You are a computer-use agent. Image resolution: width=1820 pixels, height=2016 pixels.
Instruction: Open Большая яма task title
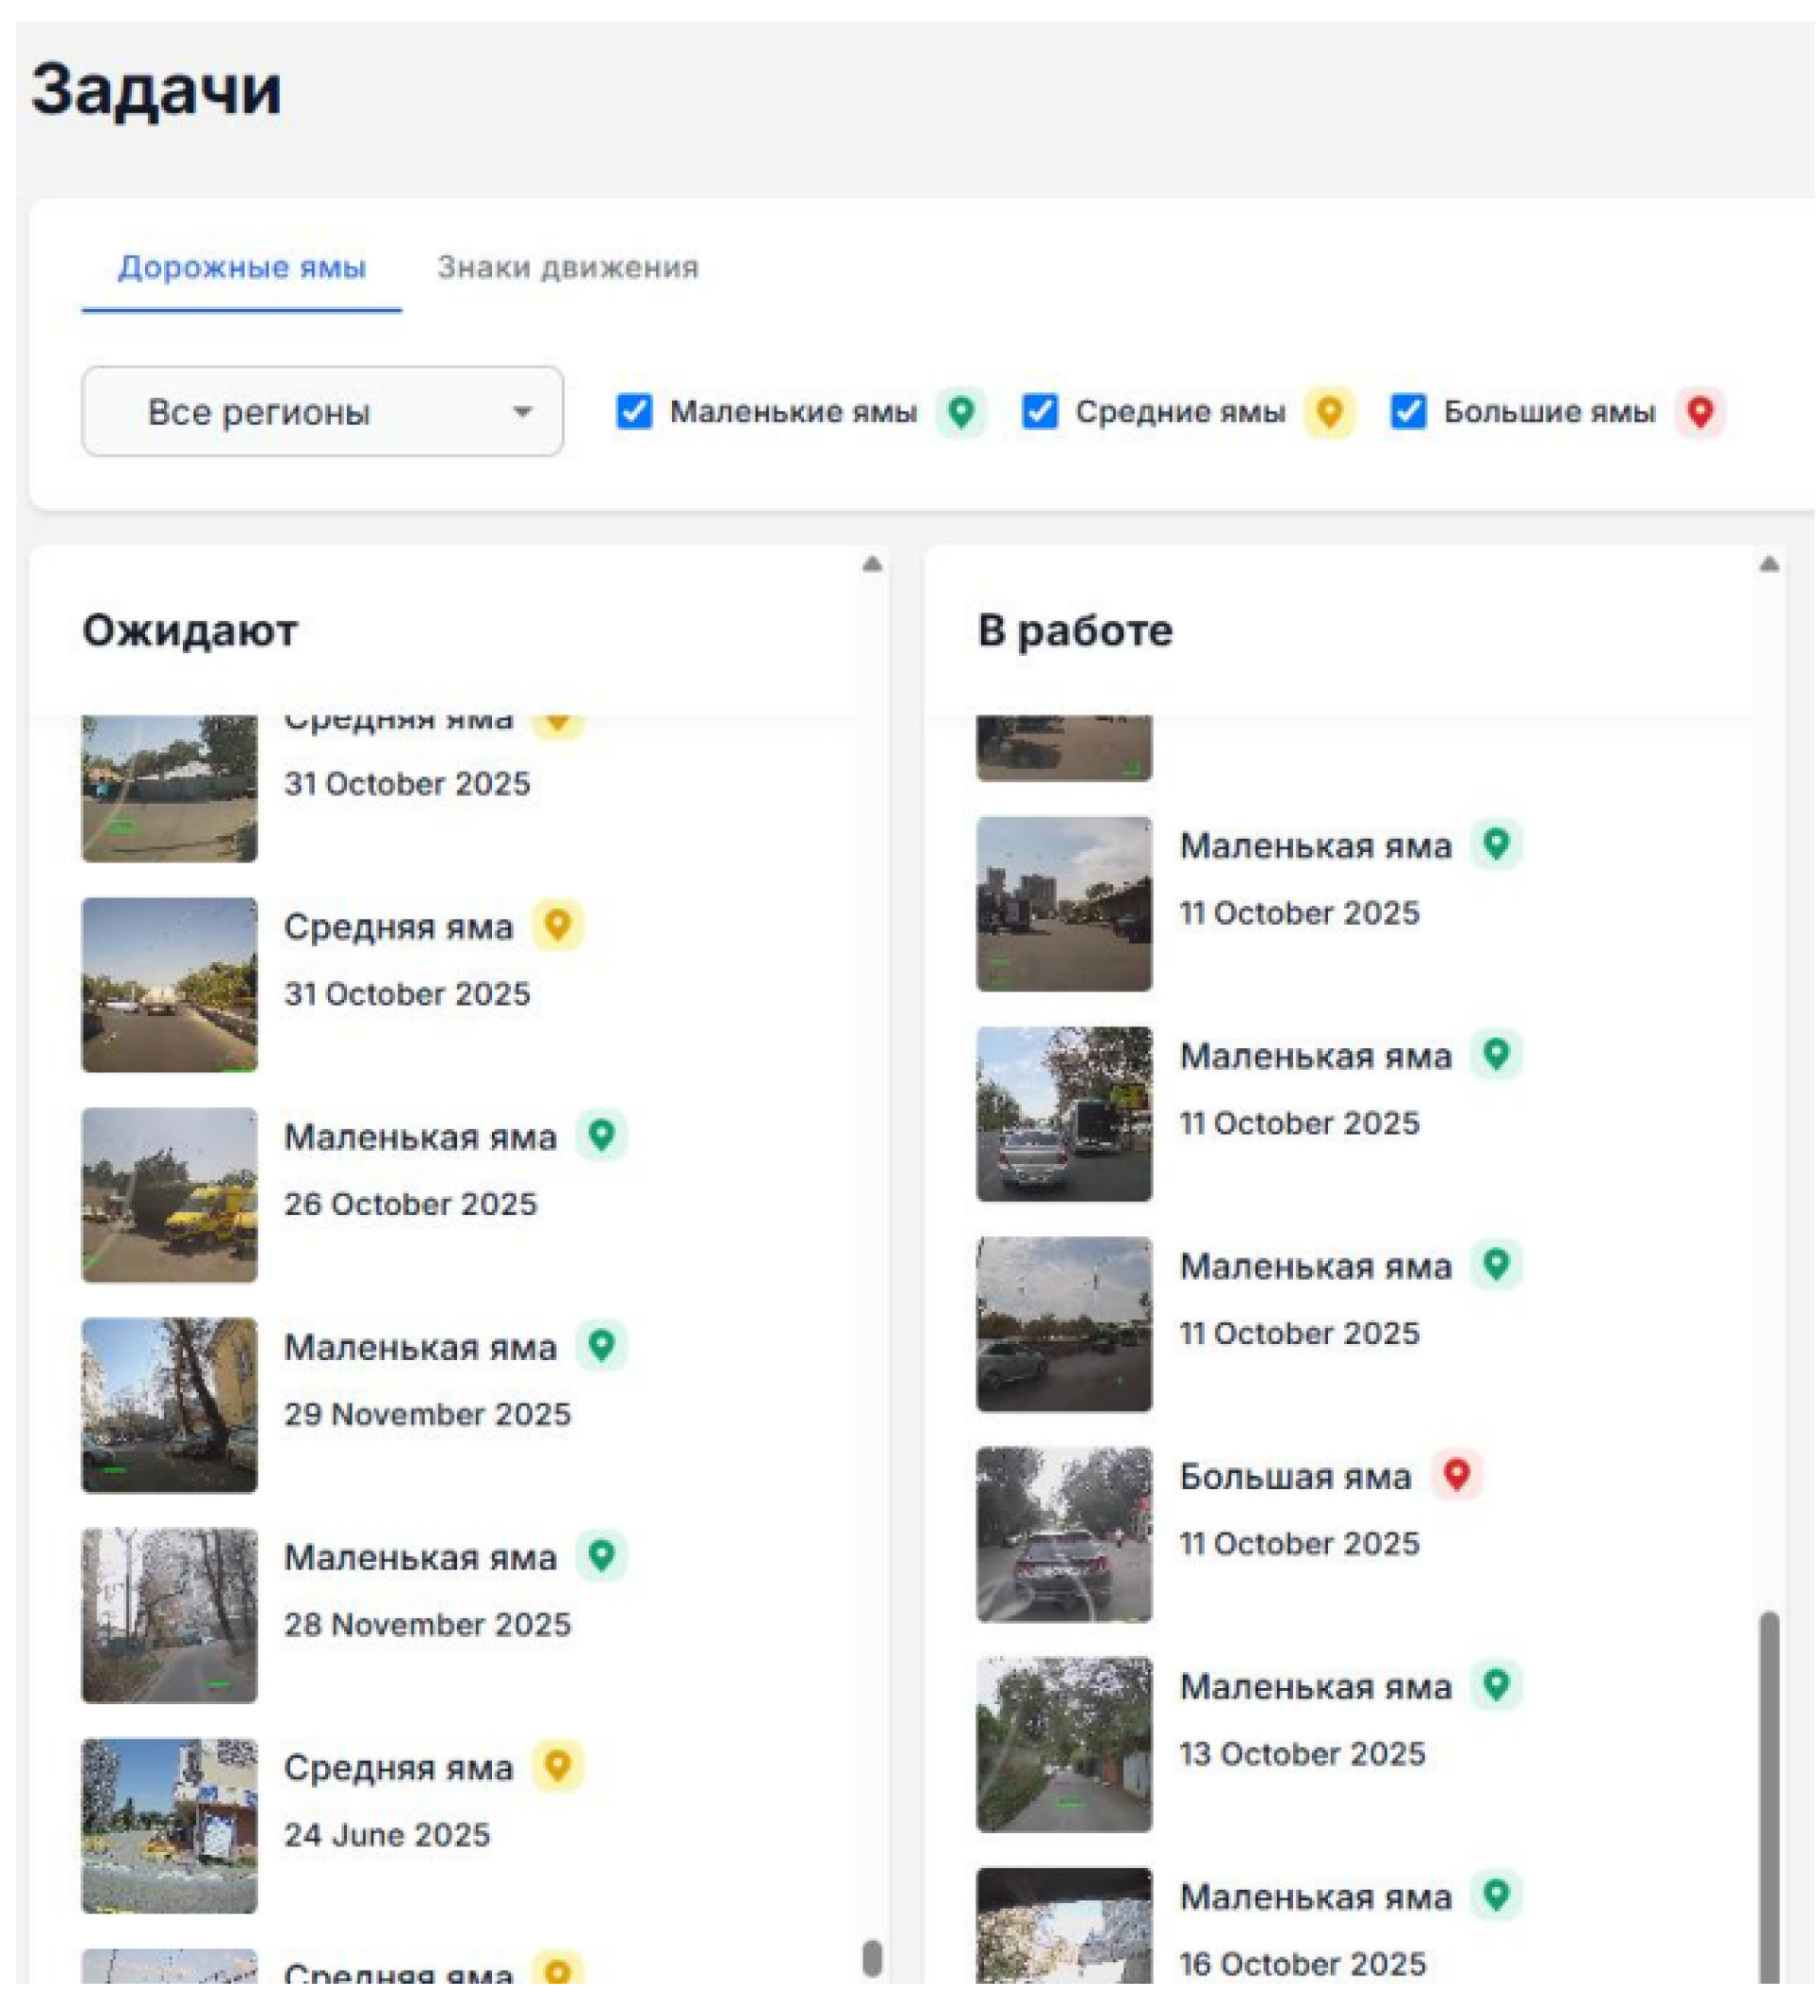pos(1296,1478)
